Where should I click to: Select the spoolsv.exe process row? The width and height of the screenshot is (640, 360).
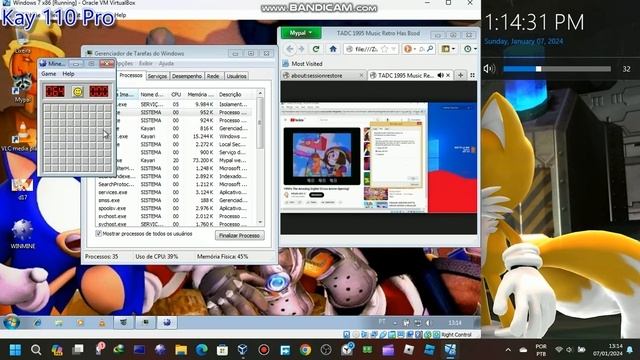[x=173, y=208]
